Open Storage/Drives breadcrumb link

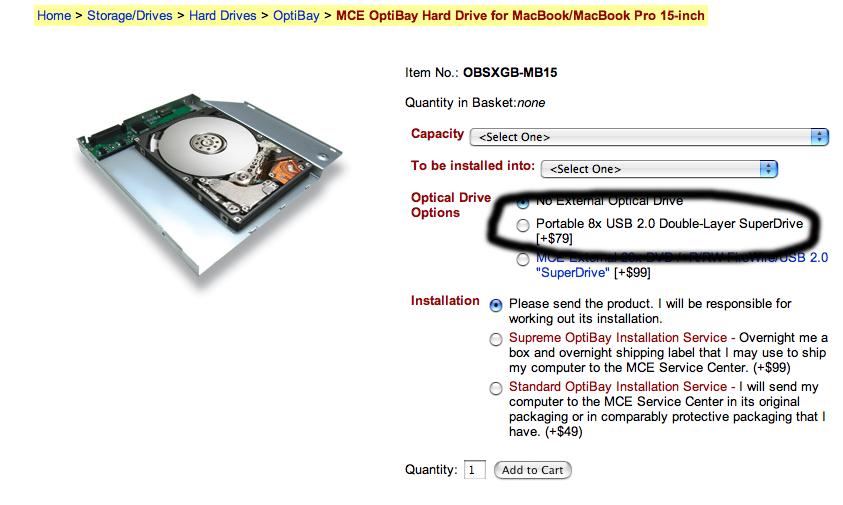click(130, 16)
